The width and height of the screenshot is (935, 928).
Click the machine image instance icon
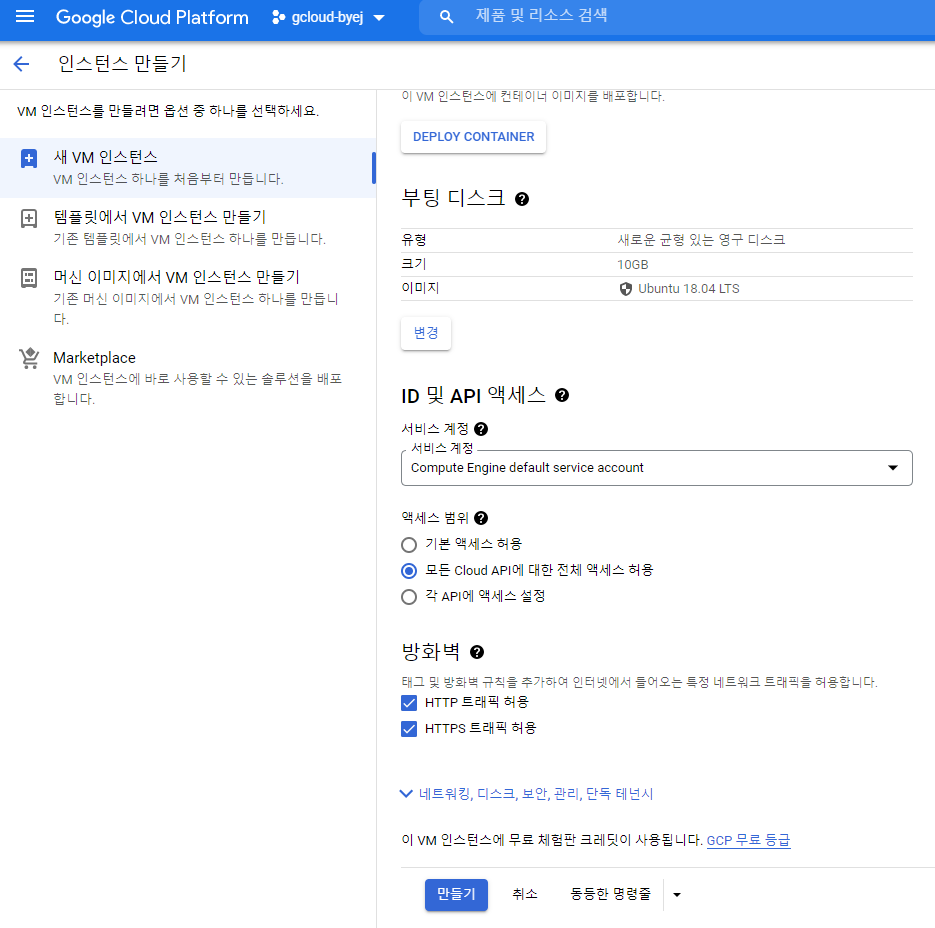tap(29, 278)
